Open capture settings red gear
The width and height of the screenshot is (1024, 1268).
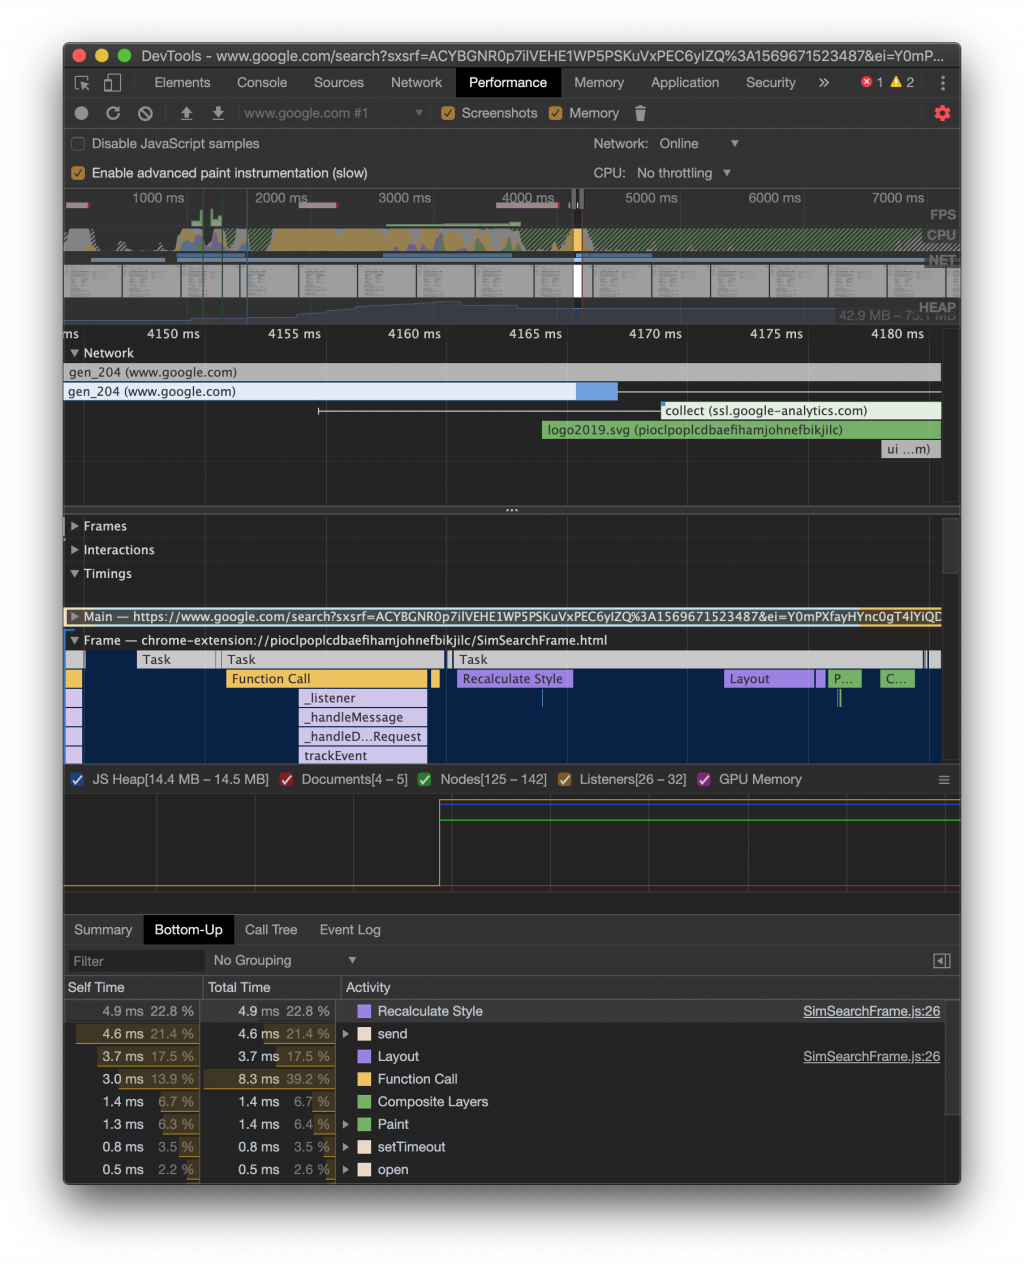click(942, 113)
